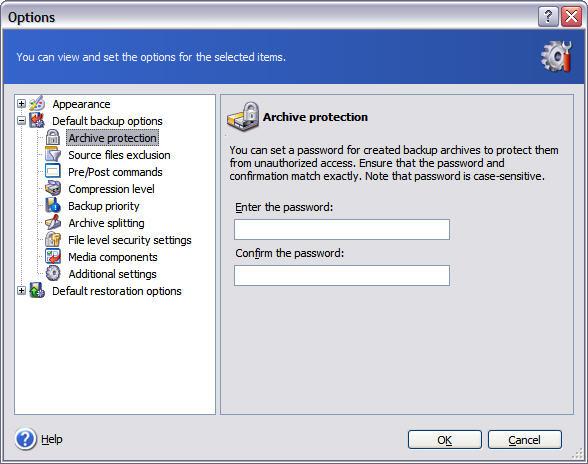Viewport: 588px width, 464px height.
Task: Click the Archive protection padlock icon in tree
Action: 53,138
